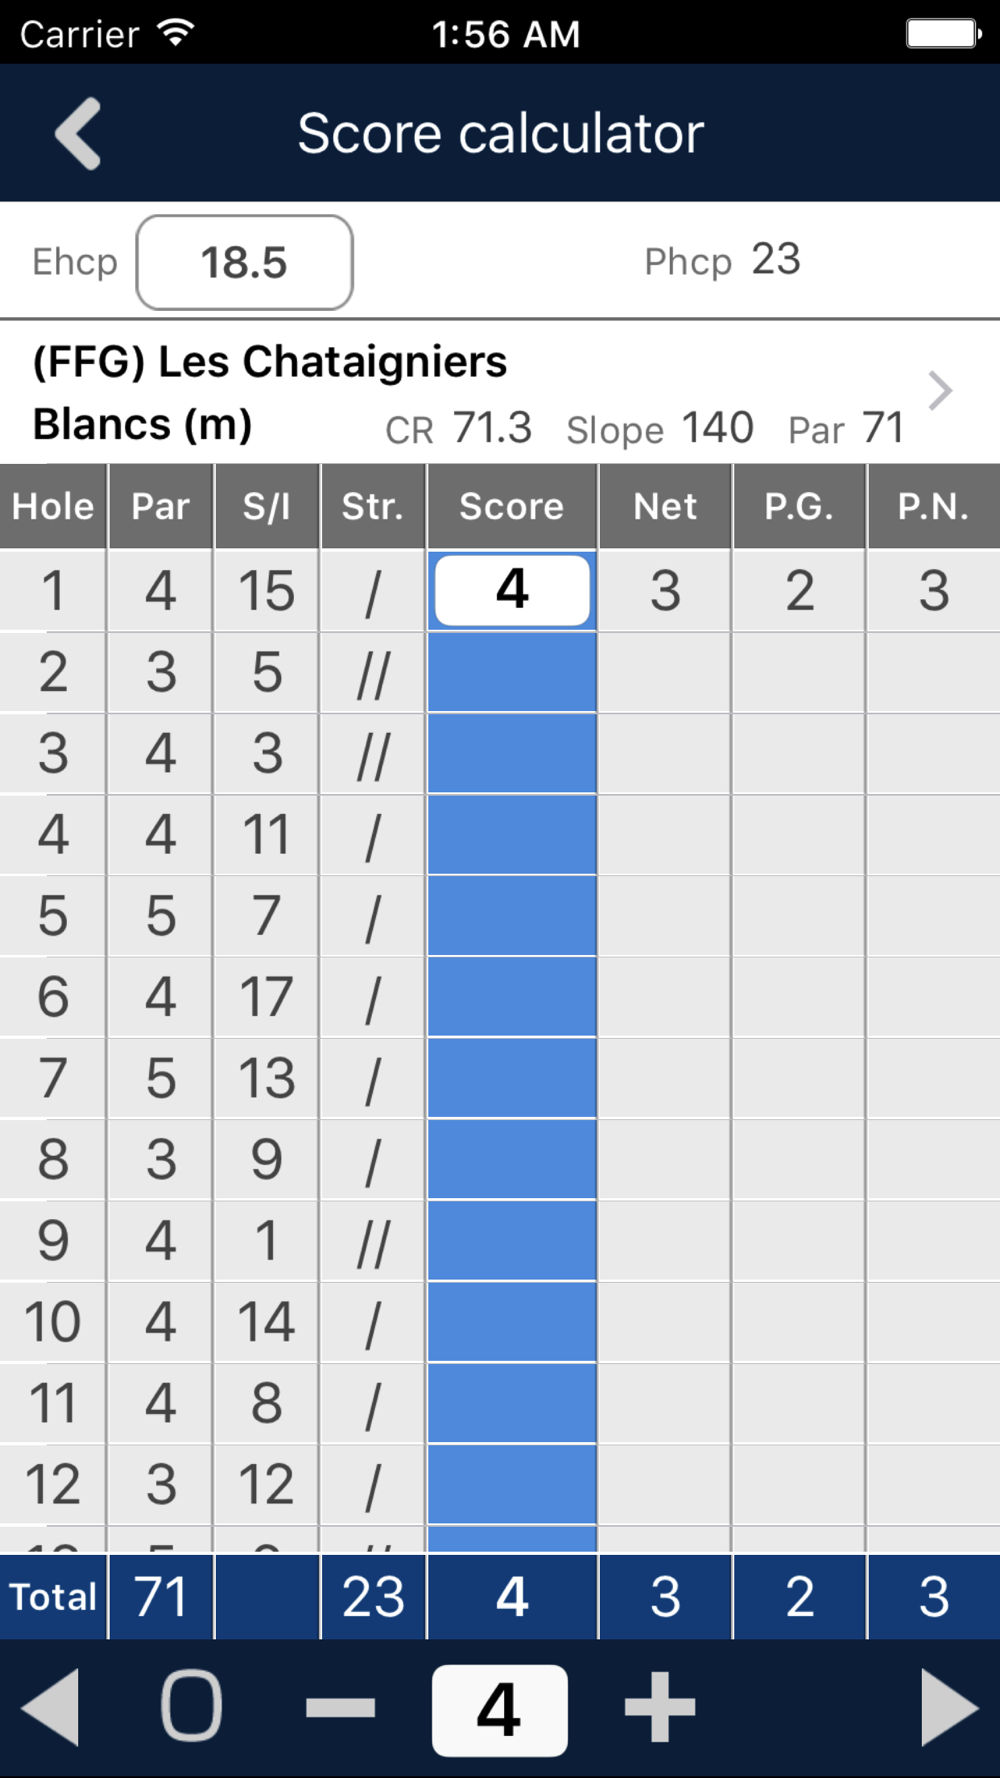Image resolution: width=1000 pixels, height=1778 pixels.
Task: Tap the zero button in bottom bar
Action: 191,1706
